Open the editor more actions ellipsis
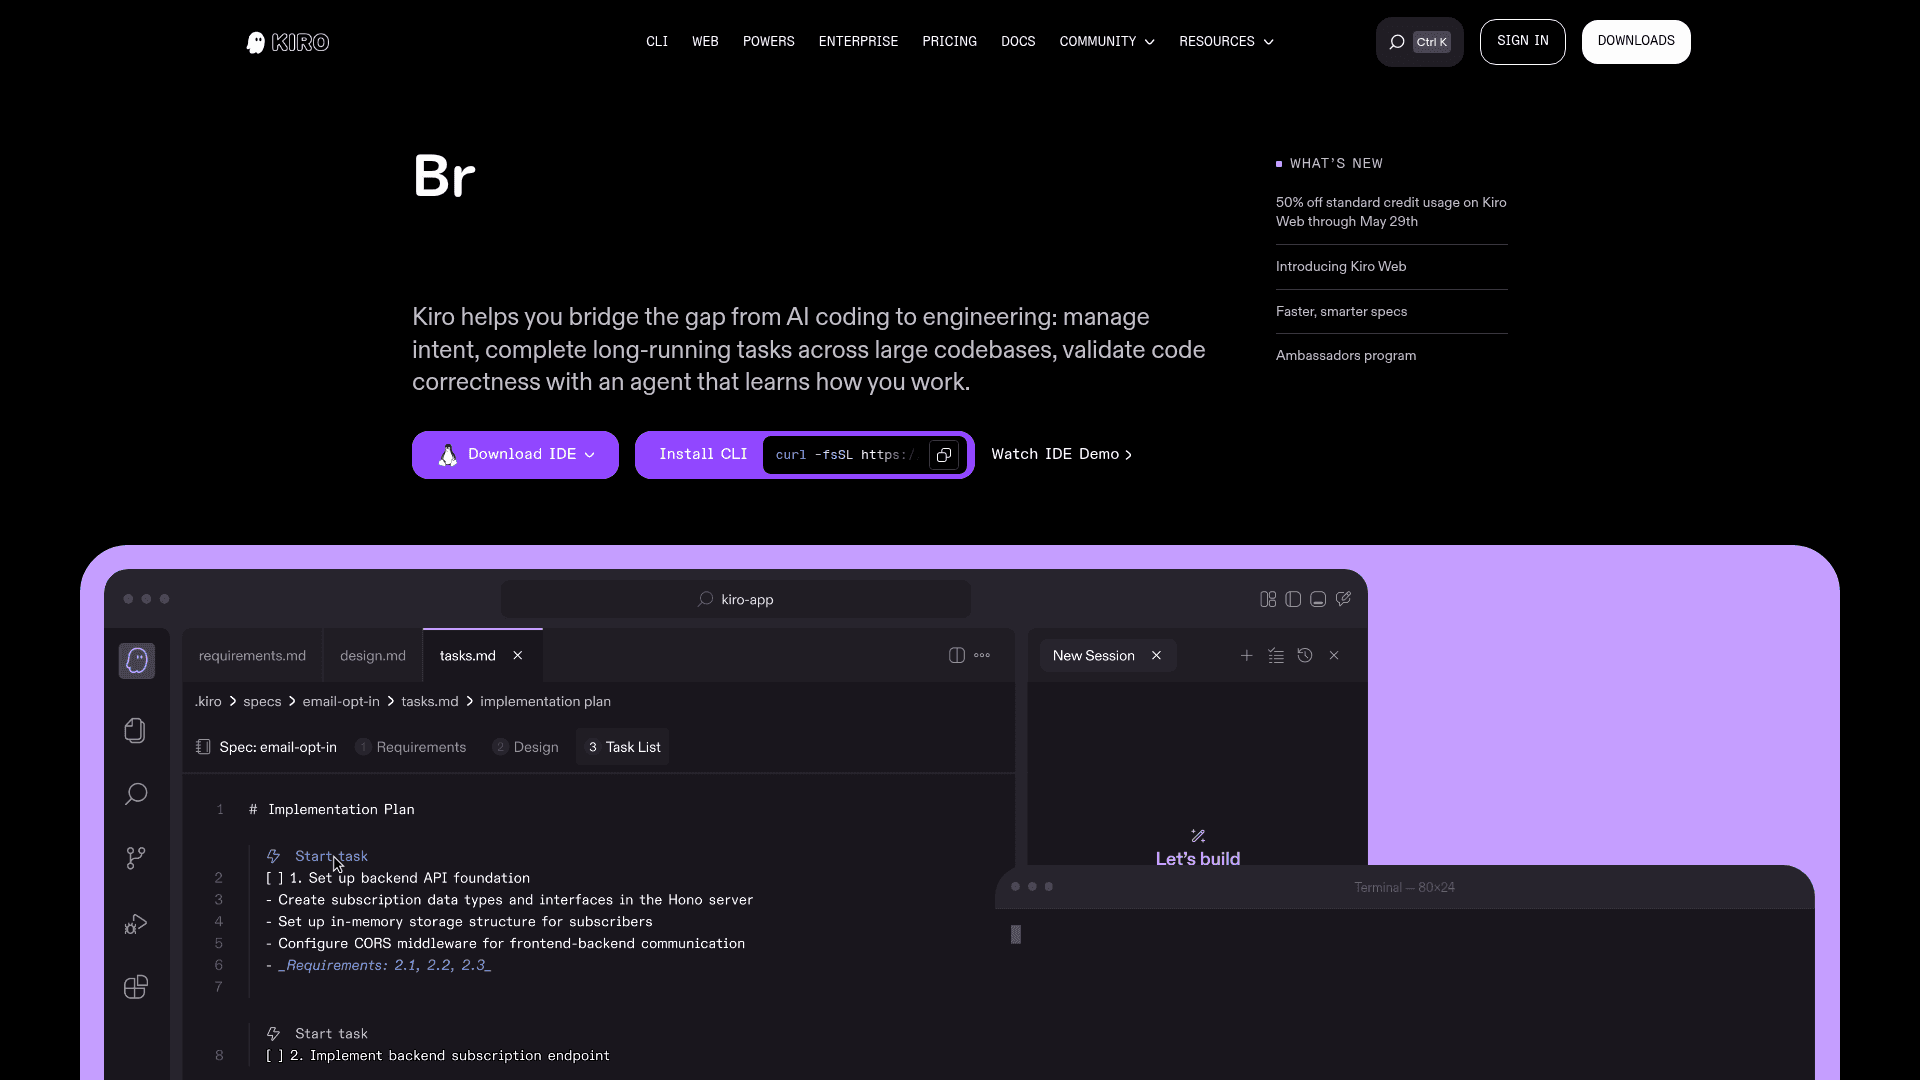 [982, 655]
